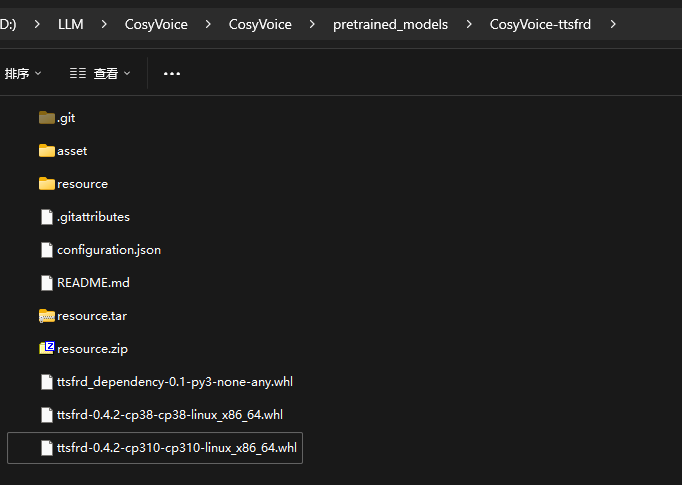682x485 pixels.
Task: Select the ttsfrd_dependency whl file icon
Action: coord(47,382)
